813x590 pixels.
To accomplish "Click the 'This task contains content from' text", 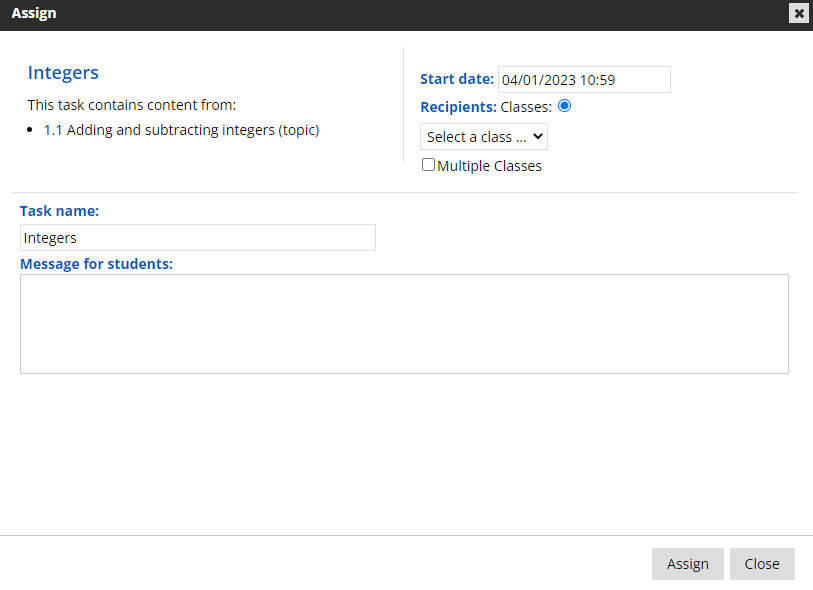I will (131, 104).
